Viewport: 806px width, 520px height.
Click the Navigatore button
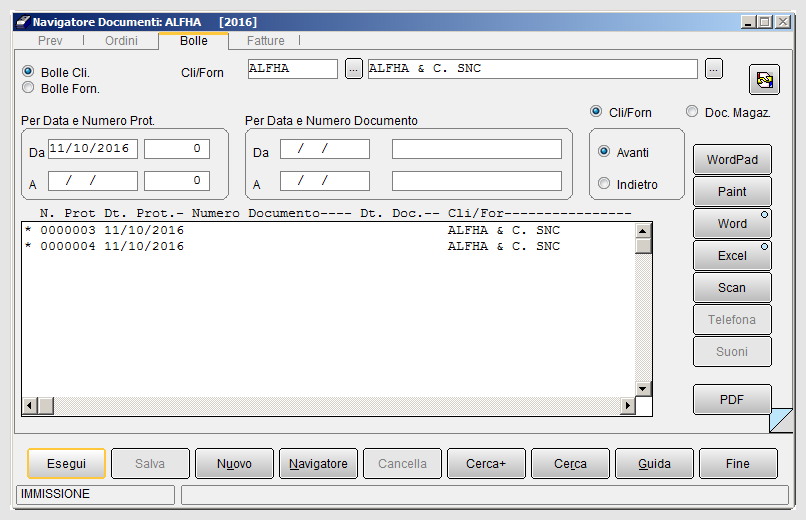point(318,463)
